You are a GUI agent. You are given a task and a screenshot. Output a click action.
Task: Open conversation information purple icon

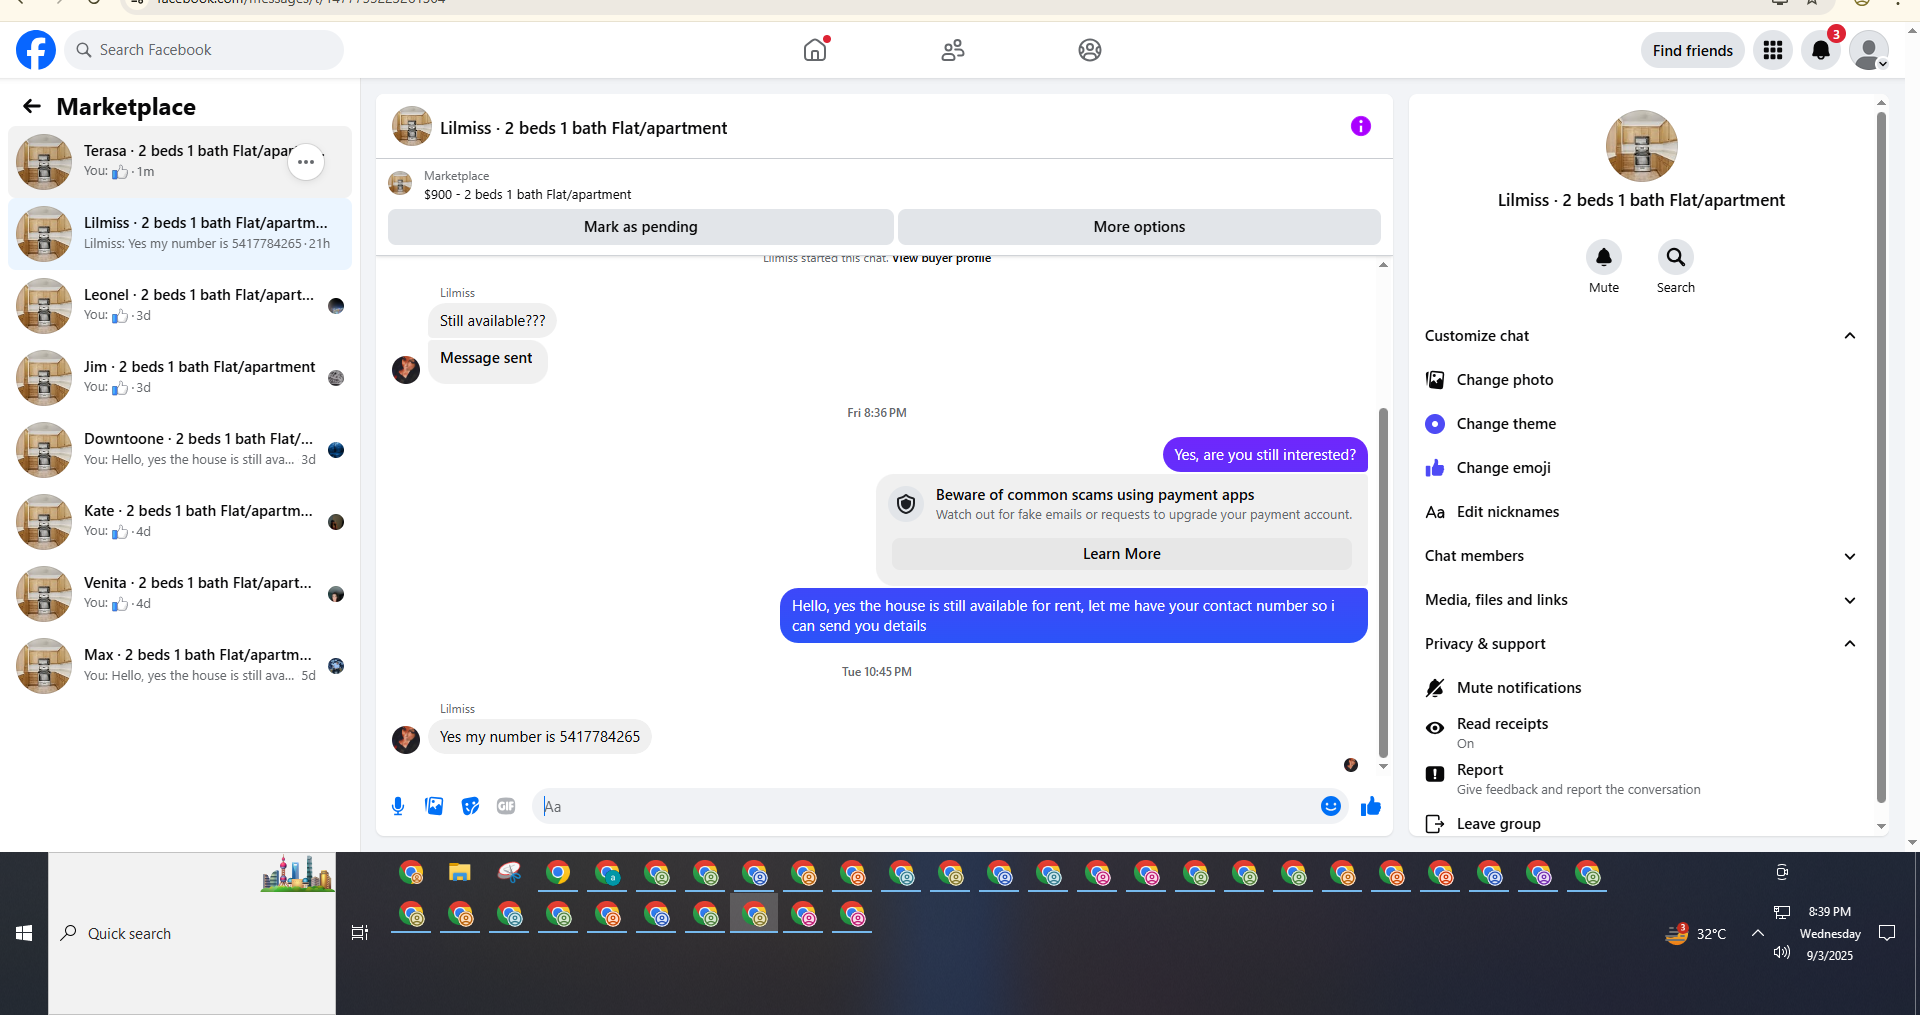[1361, 126]
